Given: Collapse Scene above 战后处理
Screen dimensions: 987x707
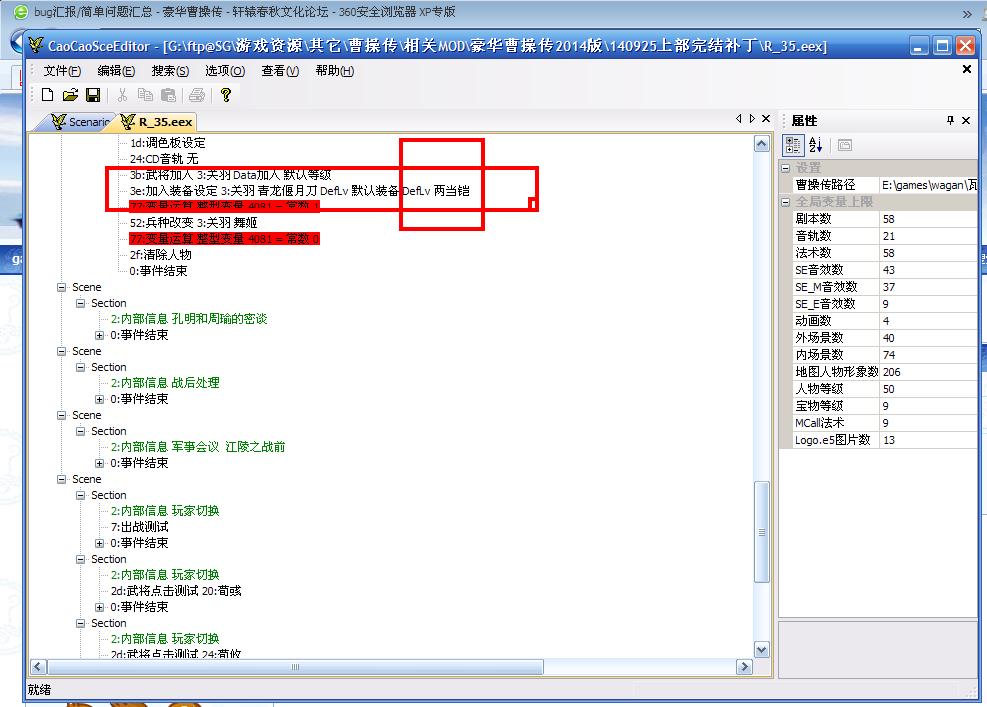Looking at the screenshot, I should 62,351.
